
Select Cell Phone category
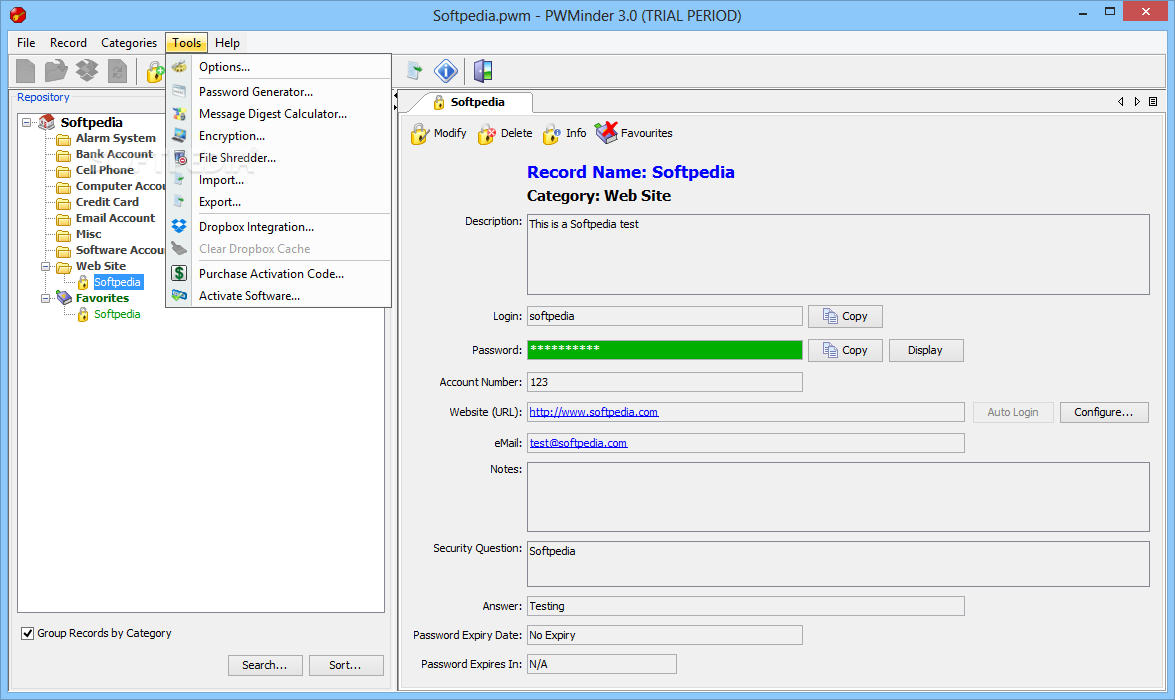(105, 170)
